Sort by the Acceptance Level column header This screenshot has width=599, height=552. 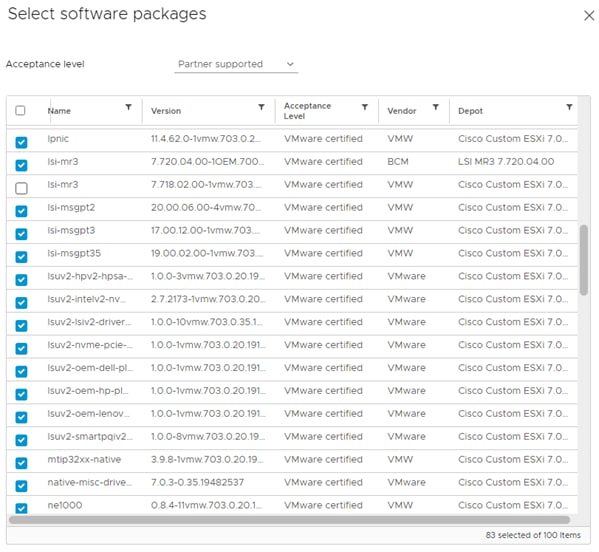(x=307, y=111)
